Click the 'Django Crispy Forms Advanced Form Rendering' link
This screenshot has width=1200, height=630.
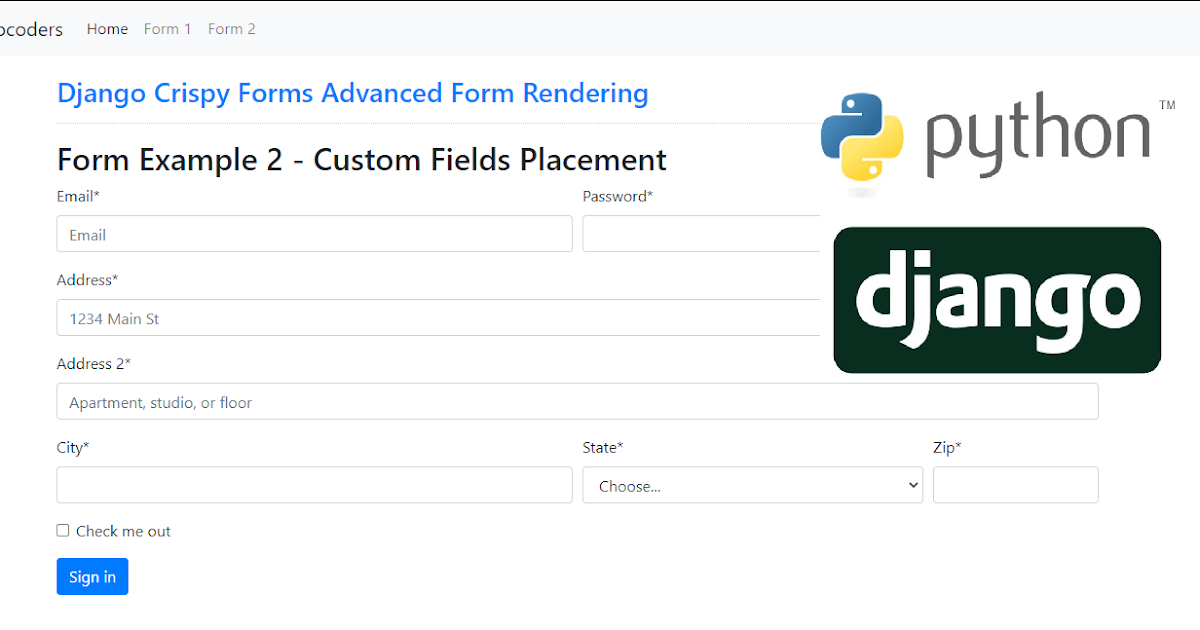click(352, 93)
